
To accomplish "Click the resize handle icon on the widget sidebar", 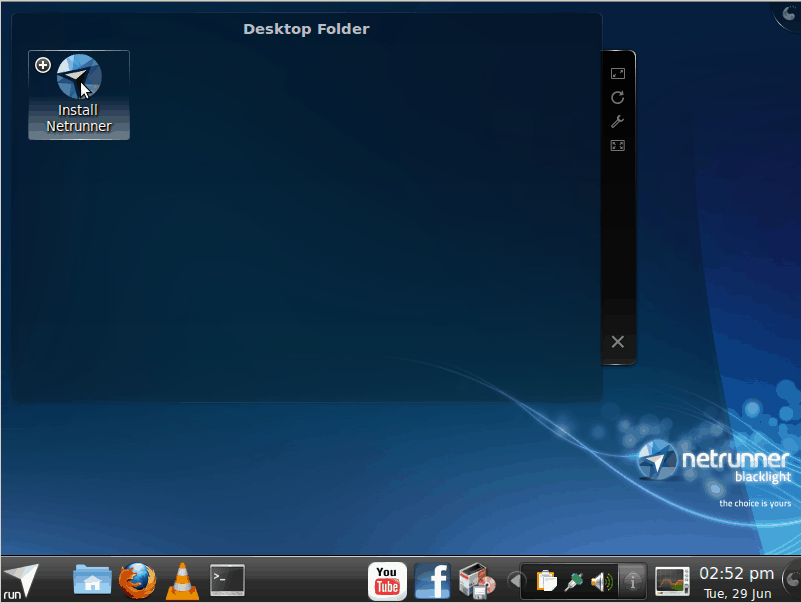I will click(618, 74).
